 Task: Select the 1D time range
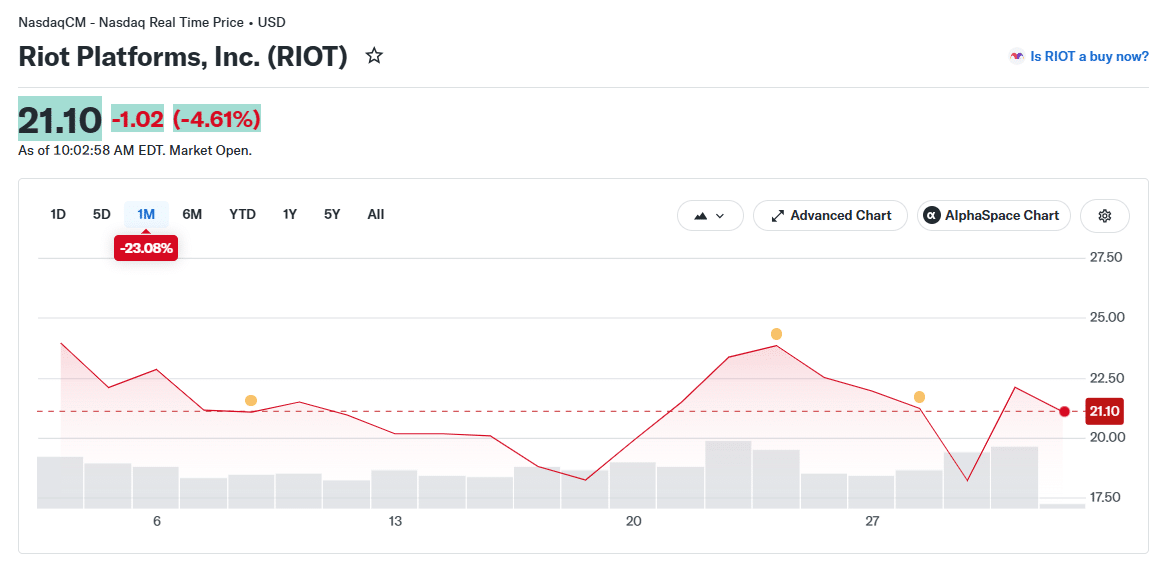(58, 215)
